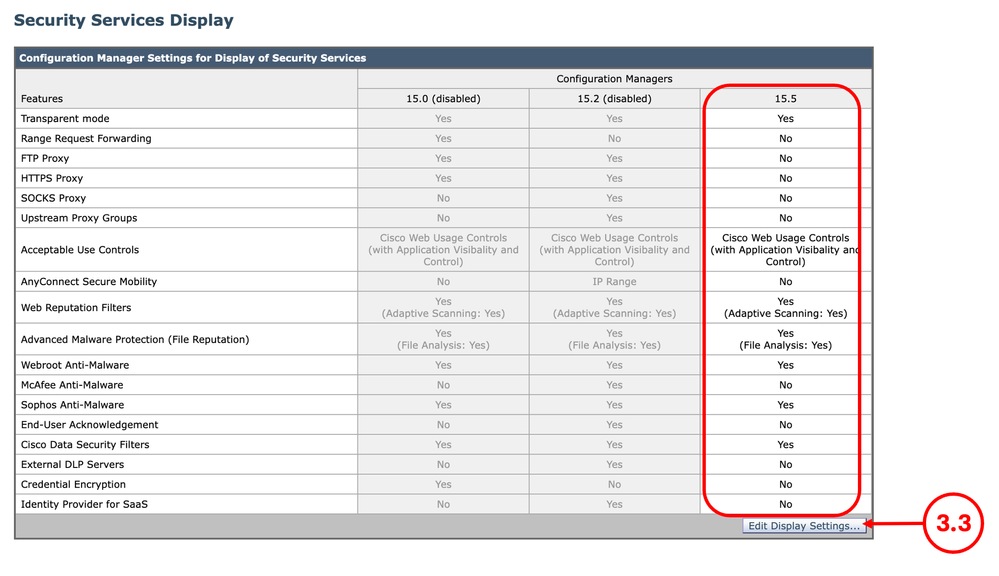This screenshot has height=576, width=999.
Task: Click the 15.0 value for Credential Encryption
Action: point(443,484)
